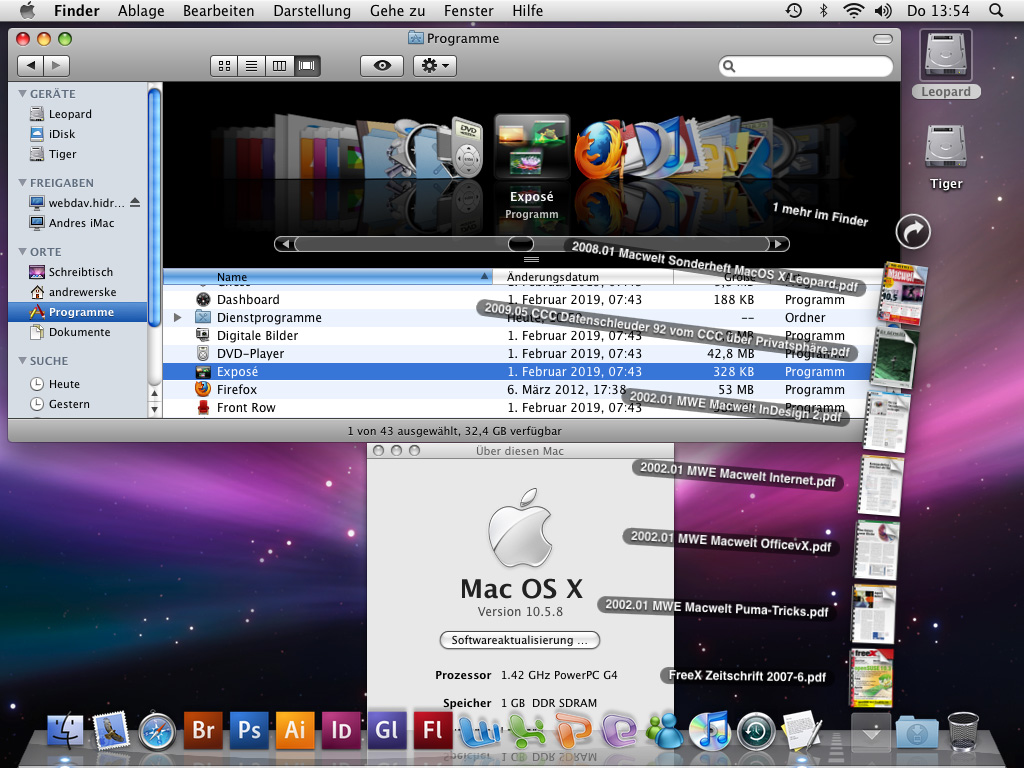The width and height of the screenshot is (1024, 768).
Task: Launch Photoshop (Ps) from the Dock
Action: pyautogui.click(x=249, y=729)
